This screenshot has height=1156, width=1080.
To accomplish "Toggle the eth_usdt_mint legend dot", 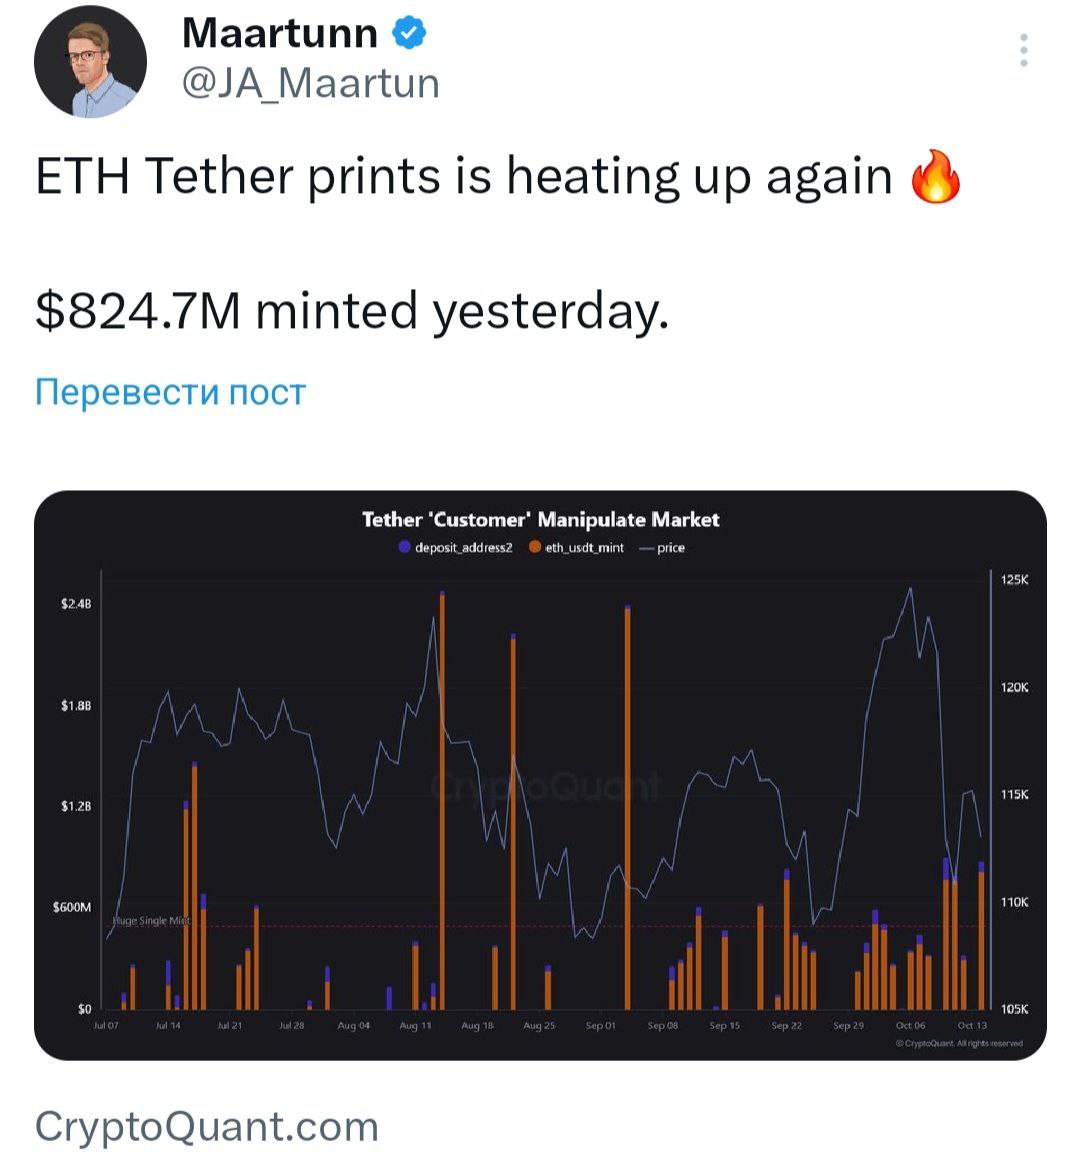I will 535,547.
